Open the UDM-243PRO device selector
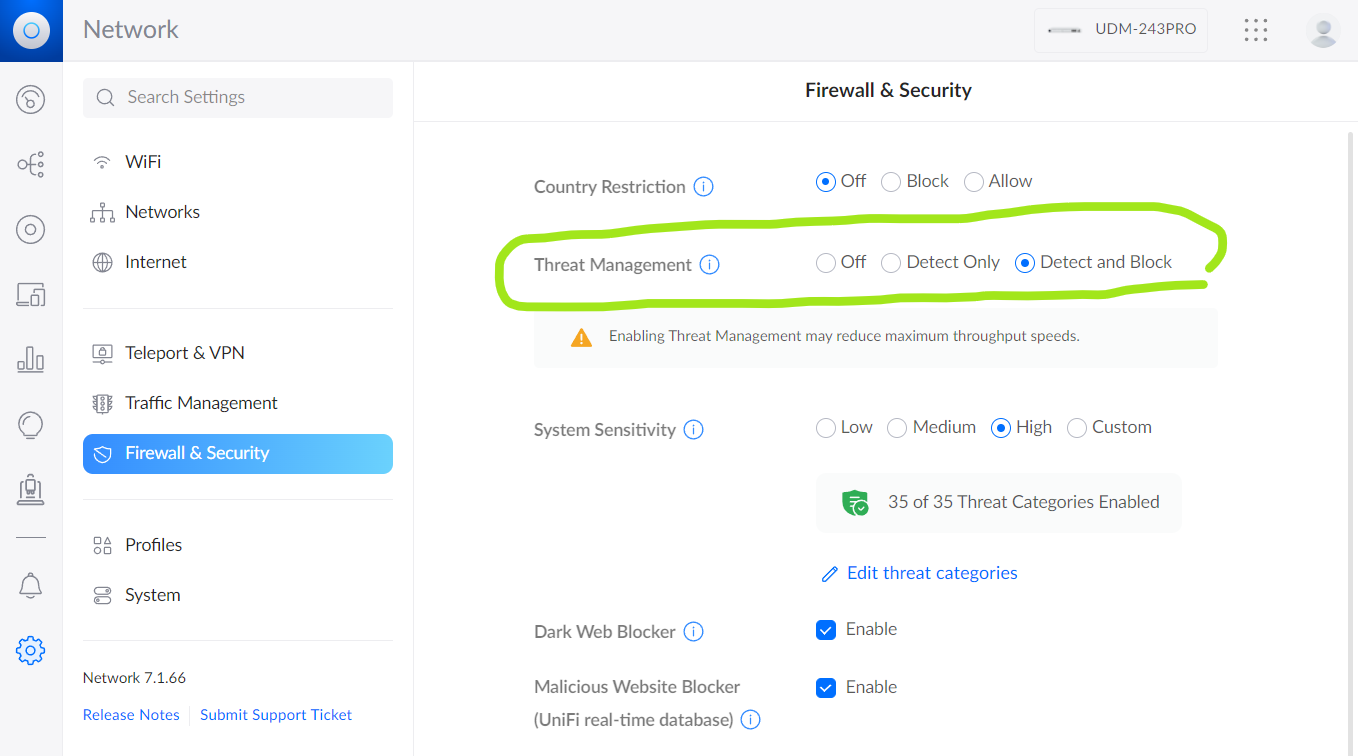 (1121, 30)
